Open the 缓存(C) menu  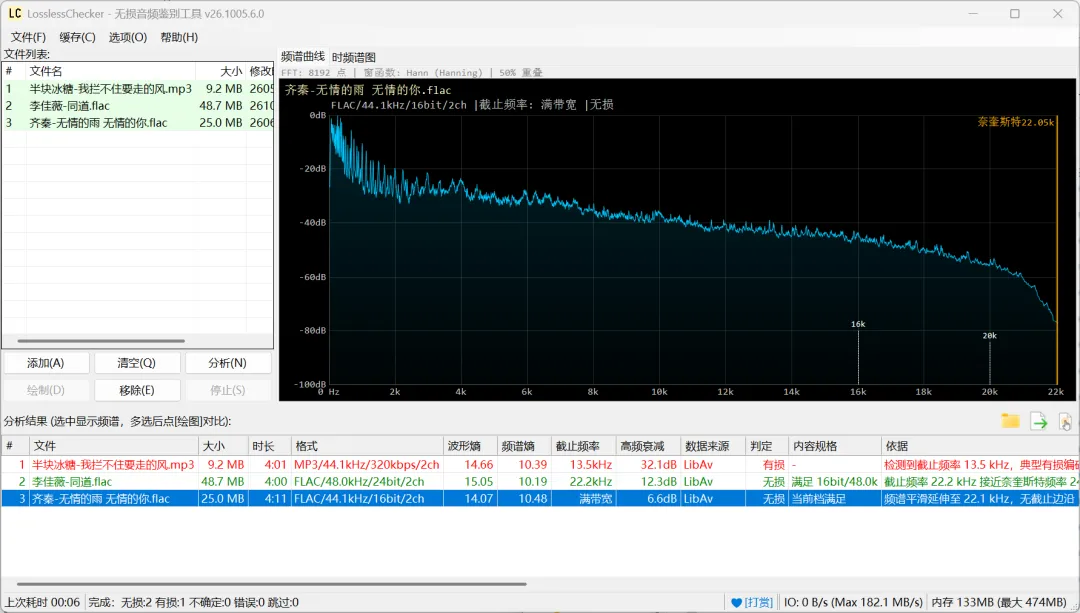click(77, 37)
